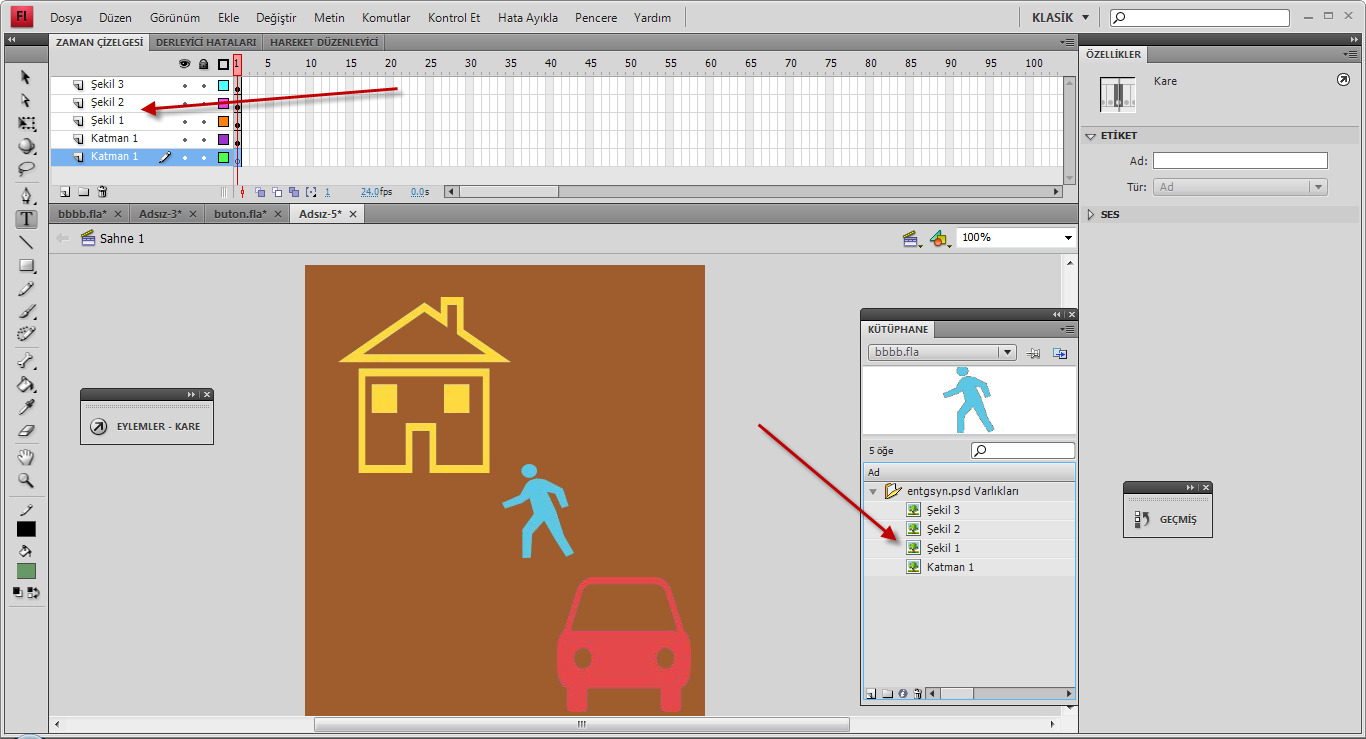Pin the current library

click(x=1034, y=353)
